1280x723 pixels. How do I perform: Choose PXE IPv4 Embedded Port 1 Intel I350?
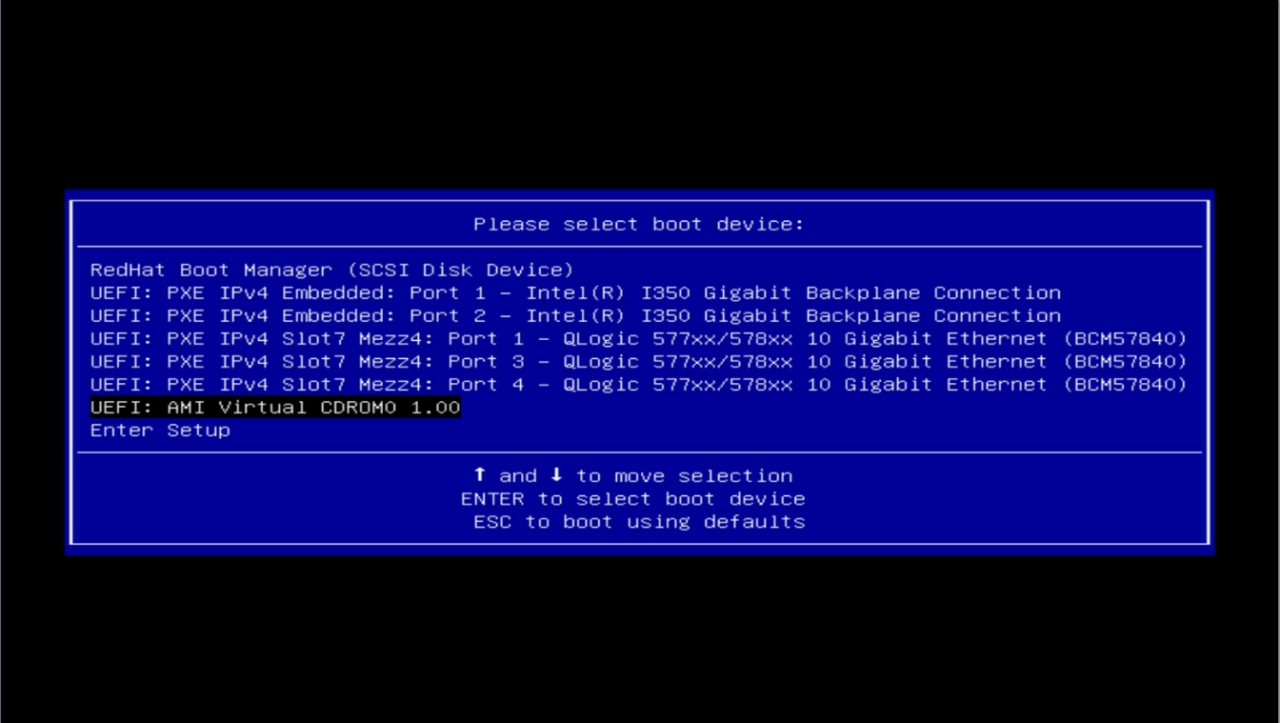[x=575, y=293]
